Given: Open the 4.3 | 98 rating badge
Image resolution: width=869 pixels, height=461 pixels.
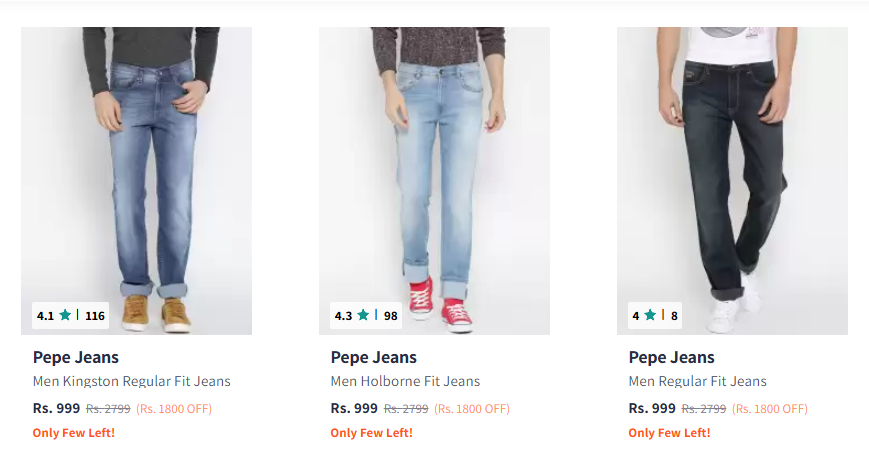Looking at the screenshot, I should pos(366,316).
